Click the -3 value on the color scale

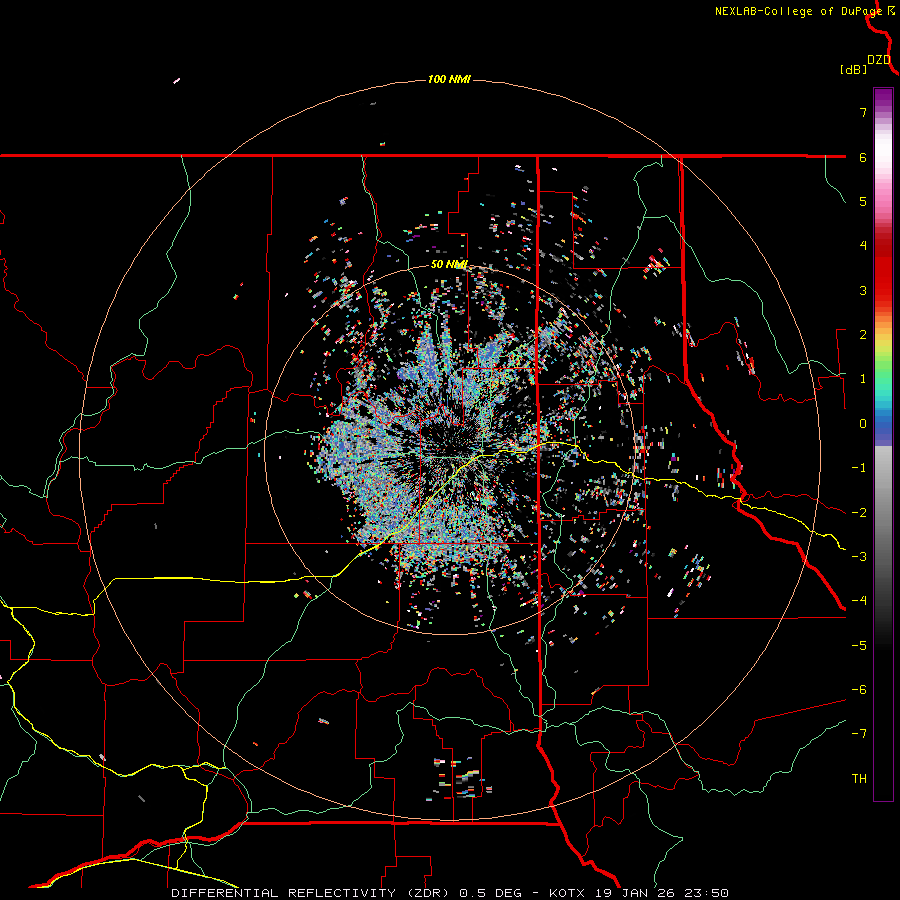(859, 557)
